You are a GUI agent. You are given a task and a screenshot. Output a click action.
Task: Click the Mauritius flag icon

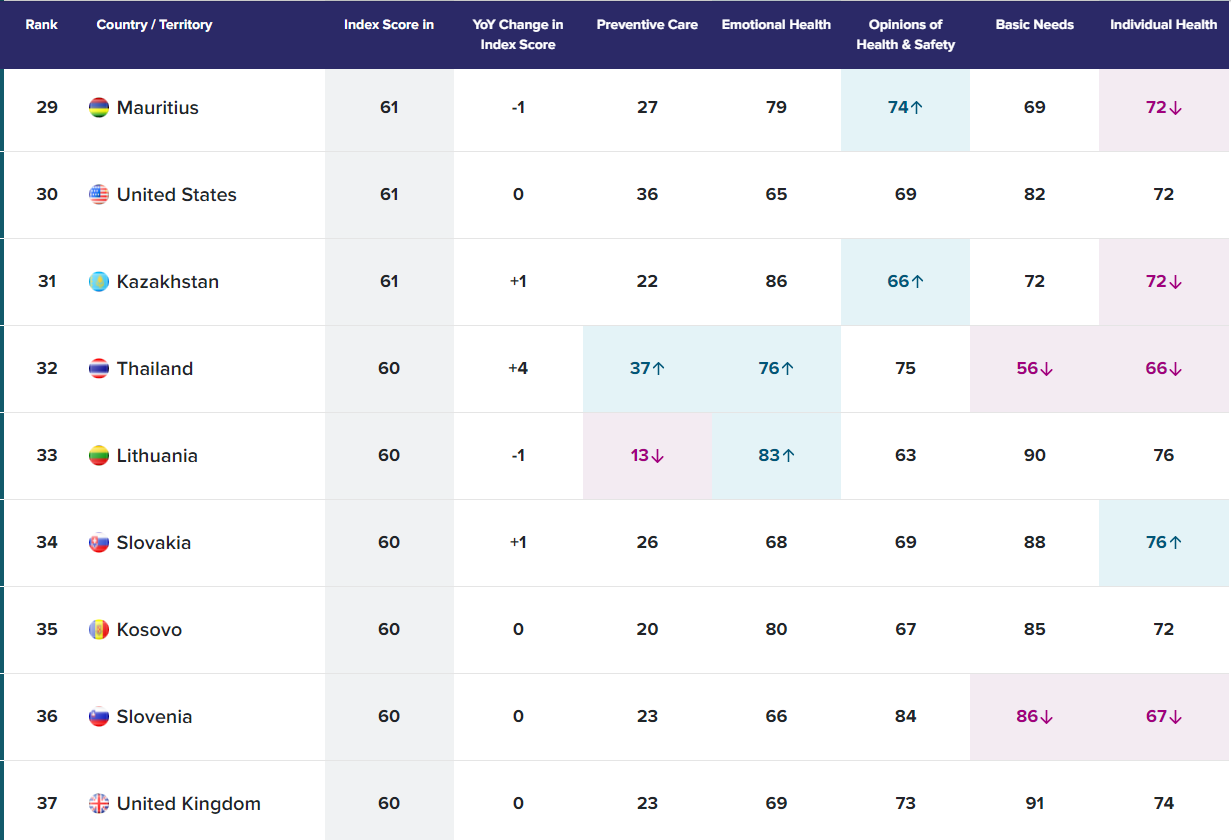[x=99, y=108]
